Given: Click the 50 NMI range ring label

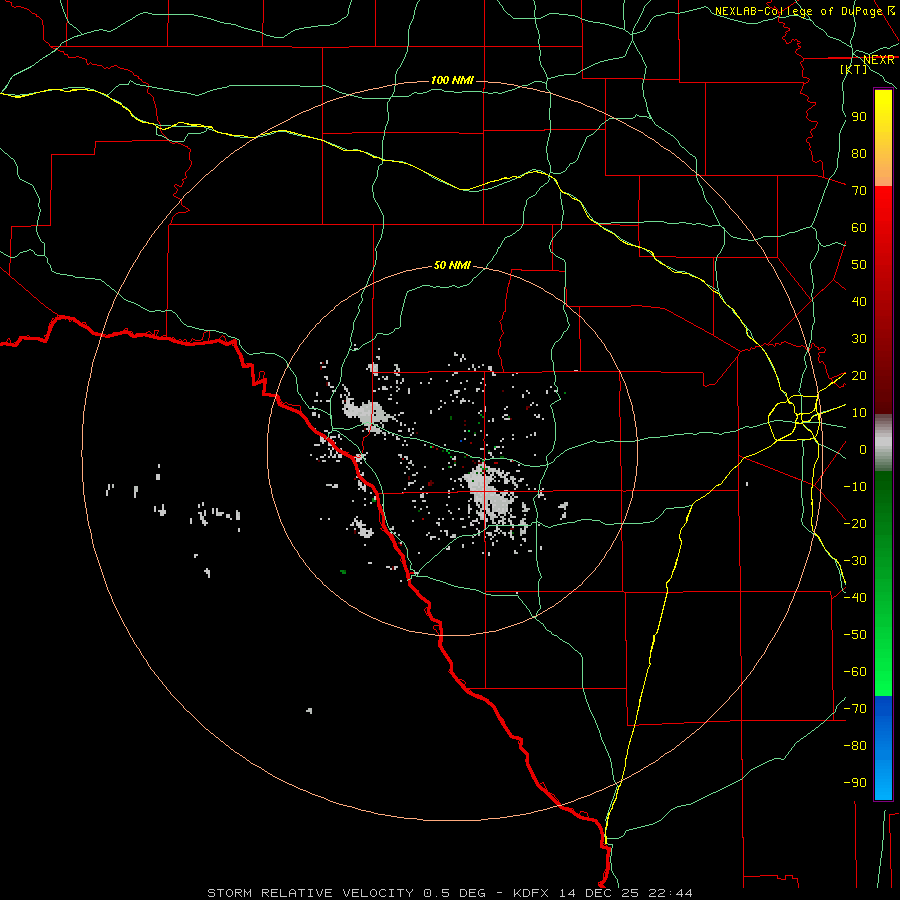Looking at the screenshot, I should tap(452, 265).
